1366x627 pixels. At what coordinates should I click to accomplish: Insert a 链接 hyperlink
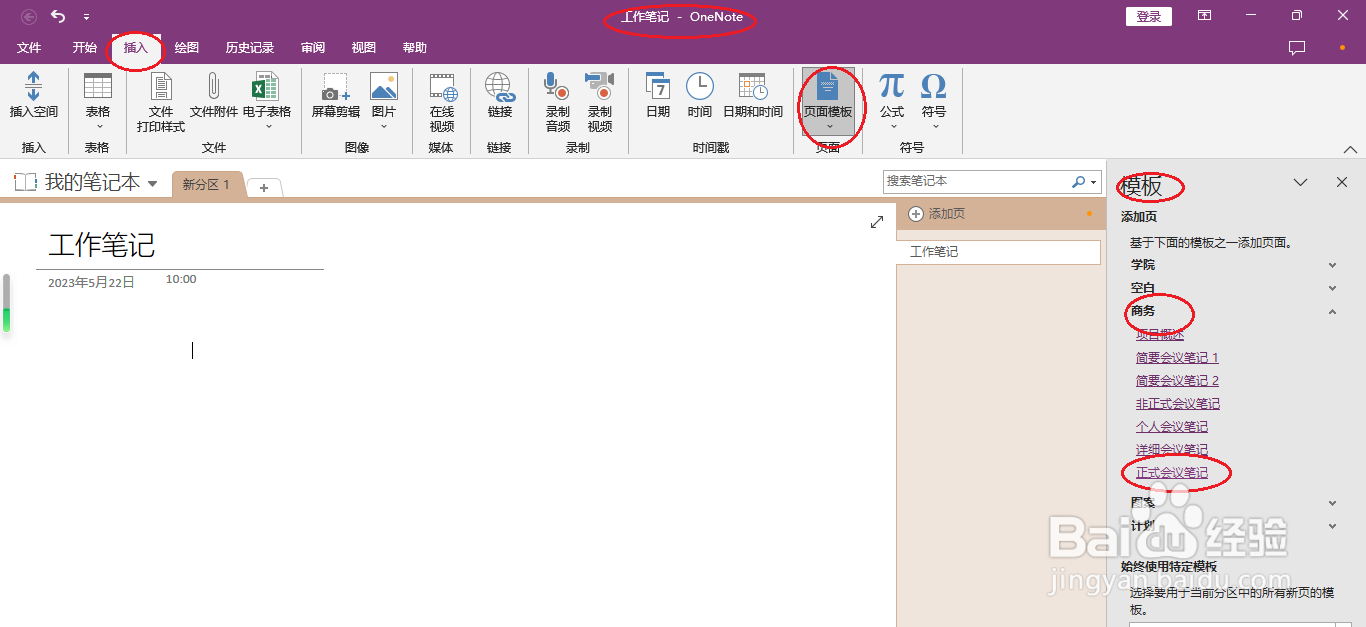coord(500,96)
